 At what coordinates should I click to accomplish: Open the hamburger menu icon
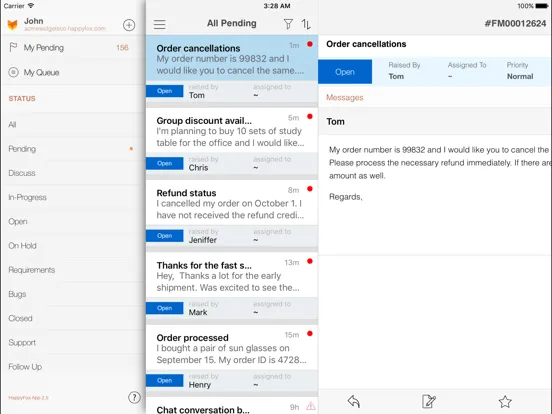[159, 24]
